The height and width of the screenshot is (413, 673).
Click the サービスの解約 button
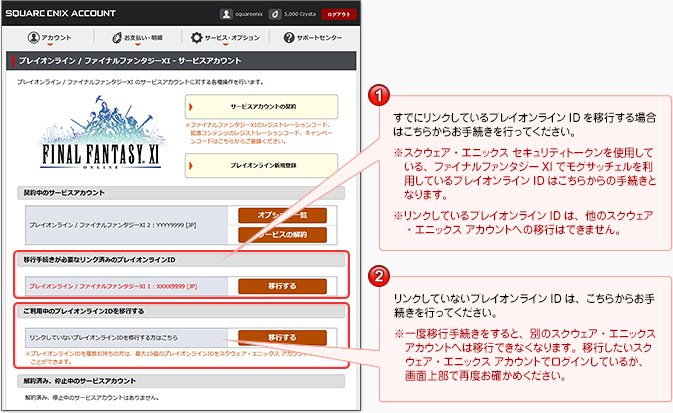(282, 235)
